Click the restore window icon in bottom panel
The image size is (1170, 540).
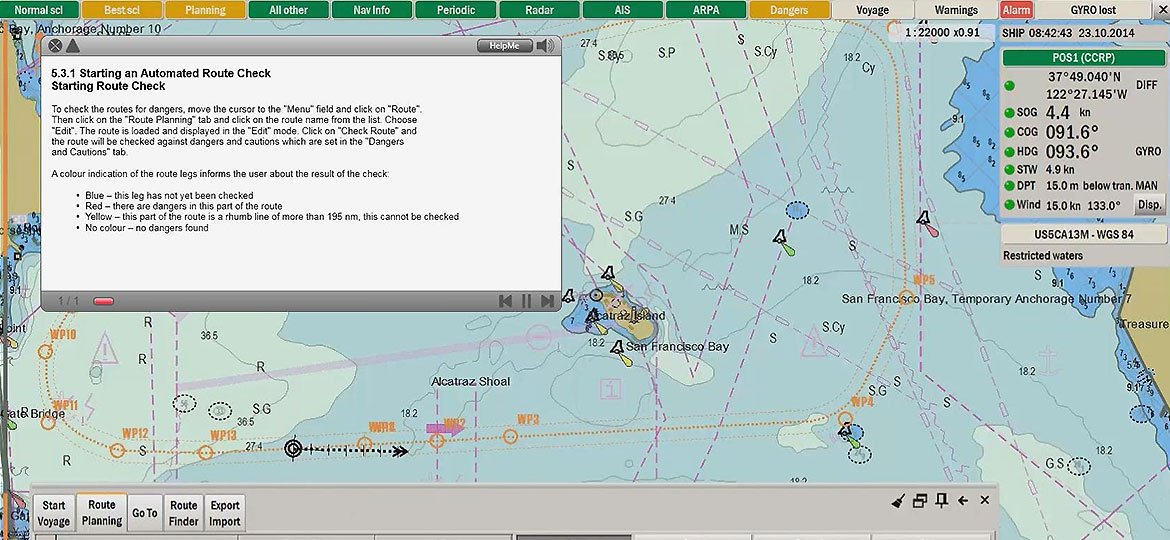[920, 501]
